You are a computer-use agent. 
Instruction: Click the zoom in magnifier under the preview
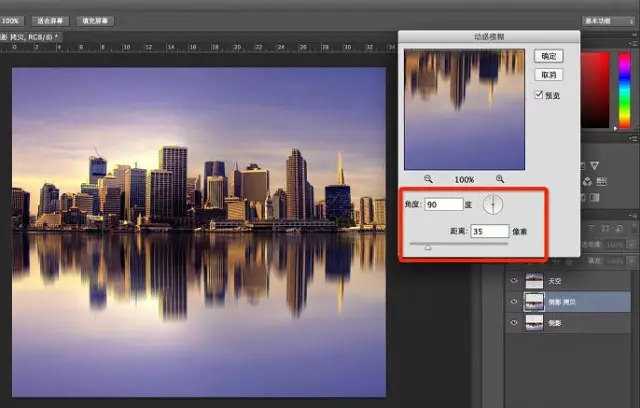(500, 178)
